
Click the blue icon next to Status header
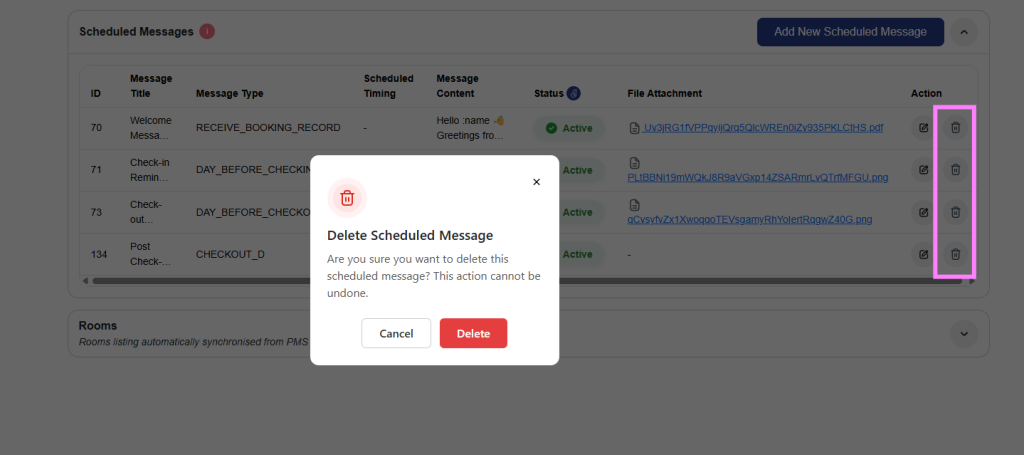coord(574,93)
